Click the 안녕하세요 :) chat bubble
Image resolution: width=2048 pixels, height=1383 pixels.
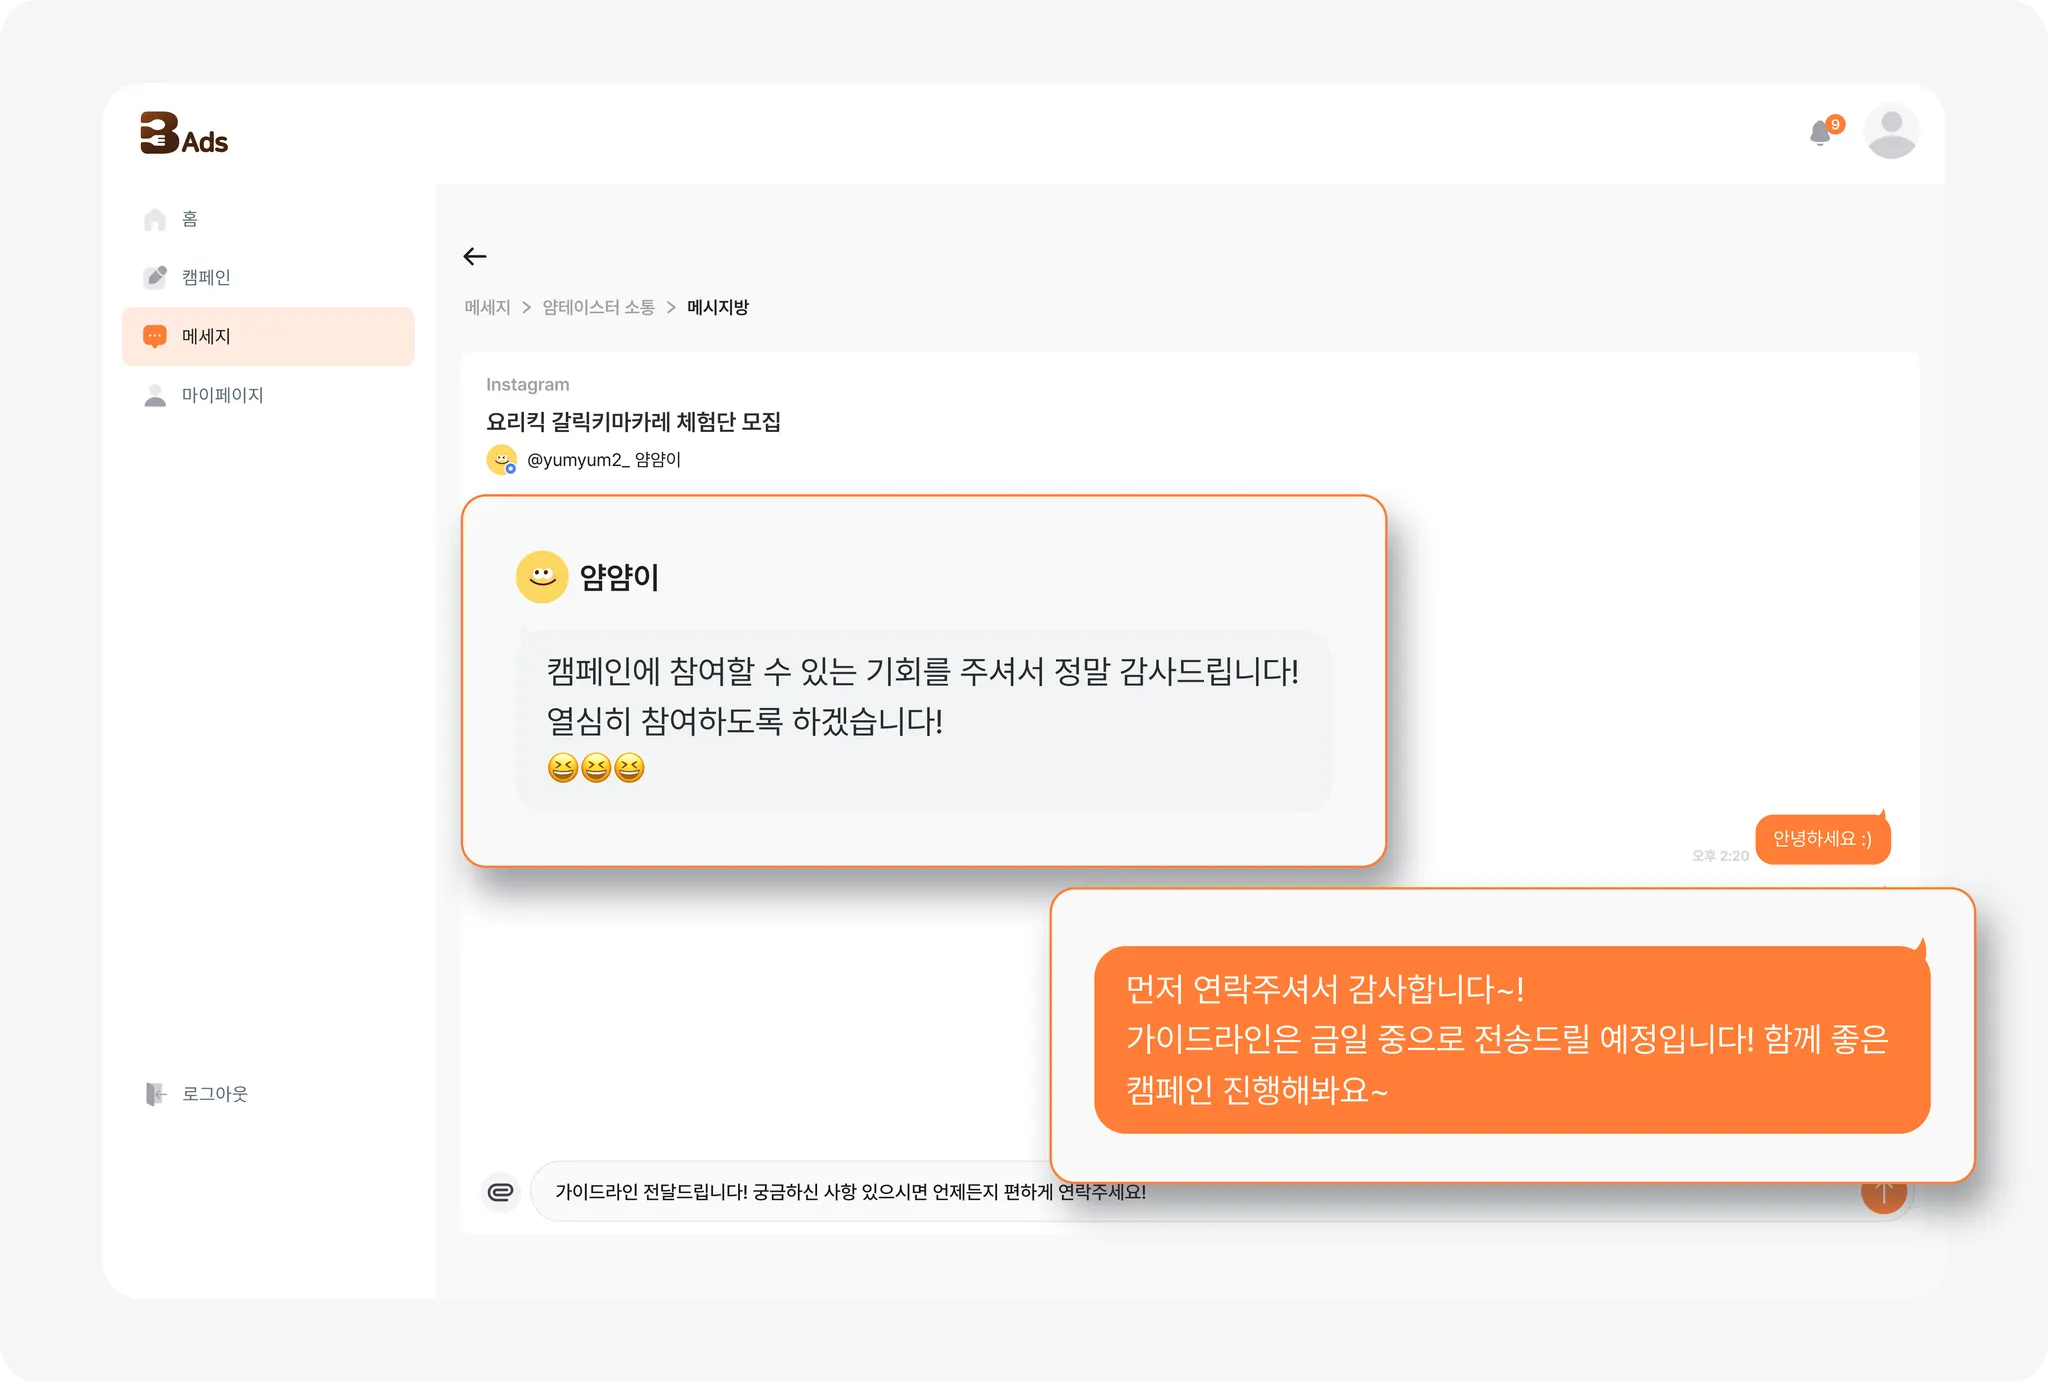tap(1822, 839)
